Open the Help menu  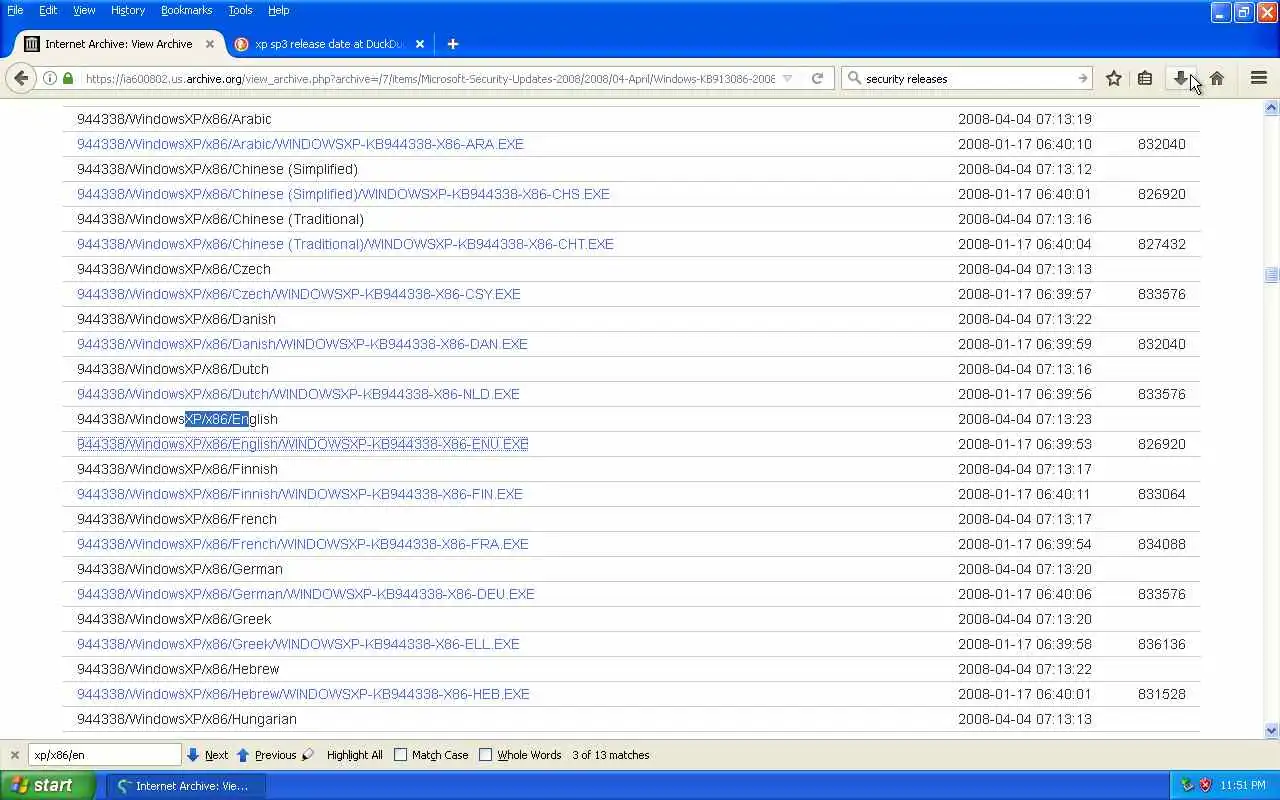point(278,10)
